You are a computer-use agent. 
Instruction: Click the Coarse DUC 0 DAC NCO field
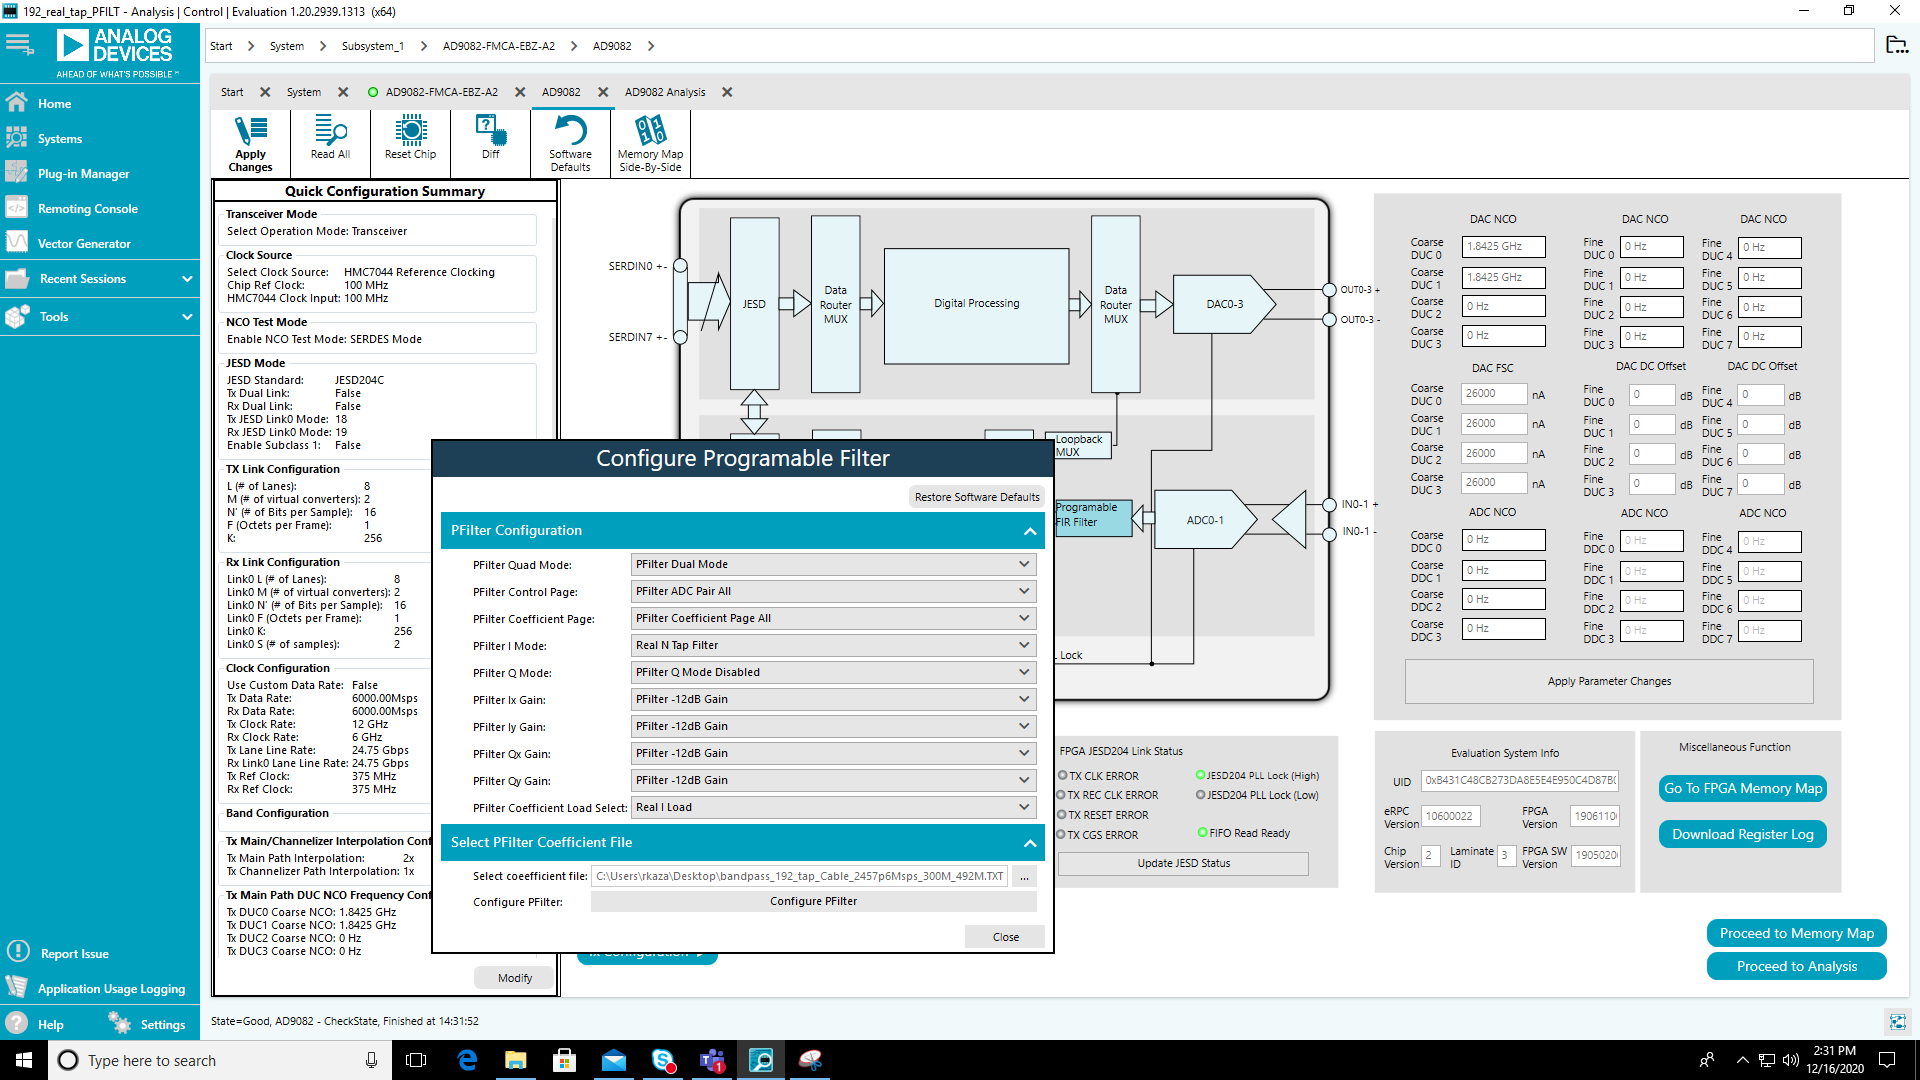tap(1503, 246)
